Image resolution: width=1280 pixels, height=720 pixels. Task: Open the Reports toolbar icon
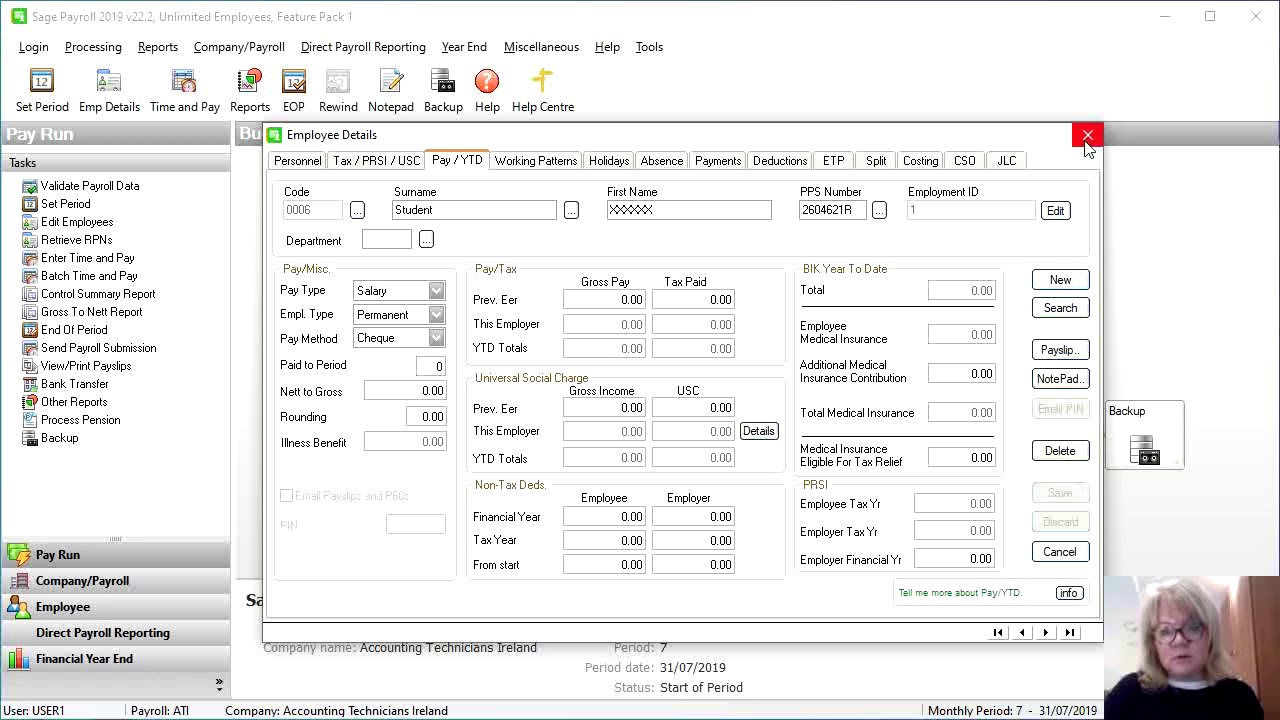(250, 91)
